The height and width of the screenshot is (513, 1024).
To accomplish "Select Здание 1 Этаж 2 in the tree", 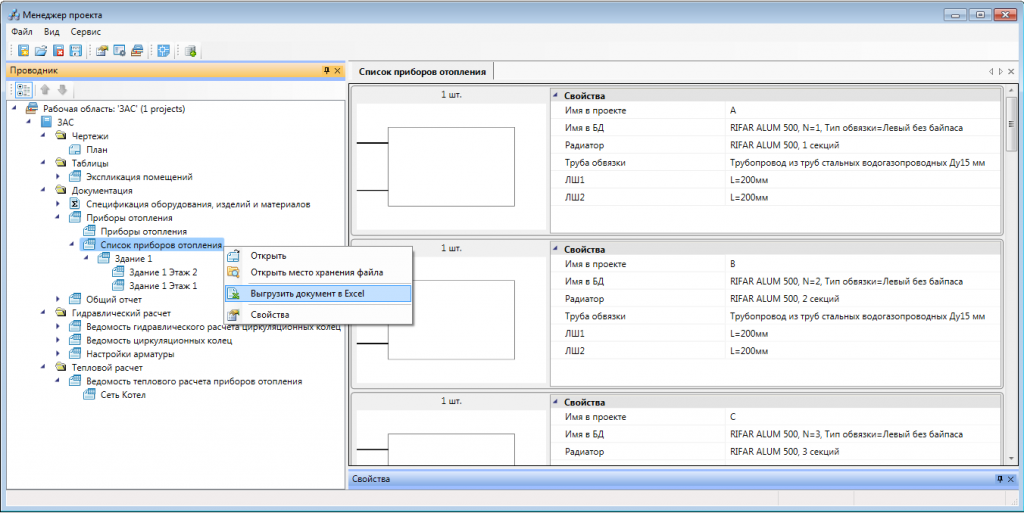I will click(163, 272).
